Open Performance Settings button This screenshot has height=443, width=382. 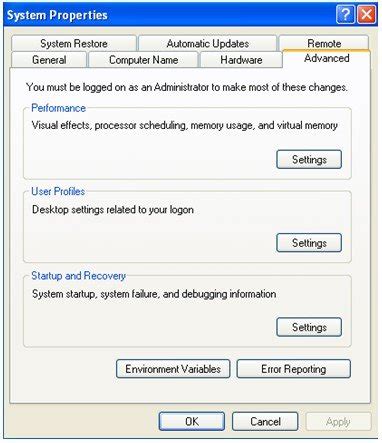(x=309, y=159)
